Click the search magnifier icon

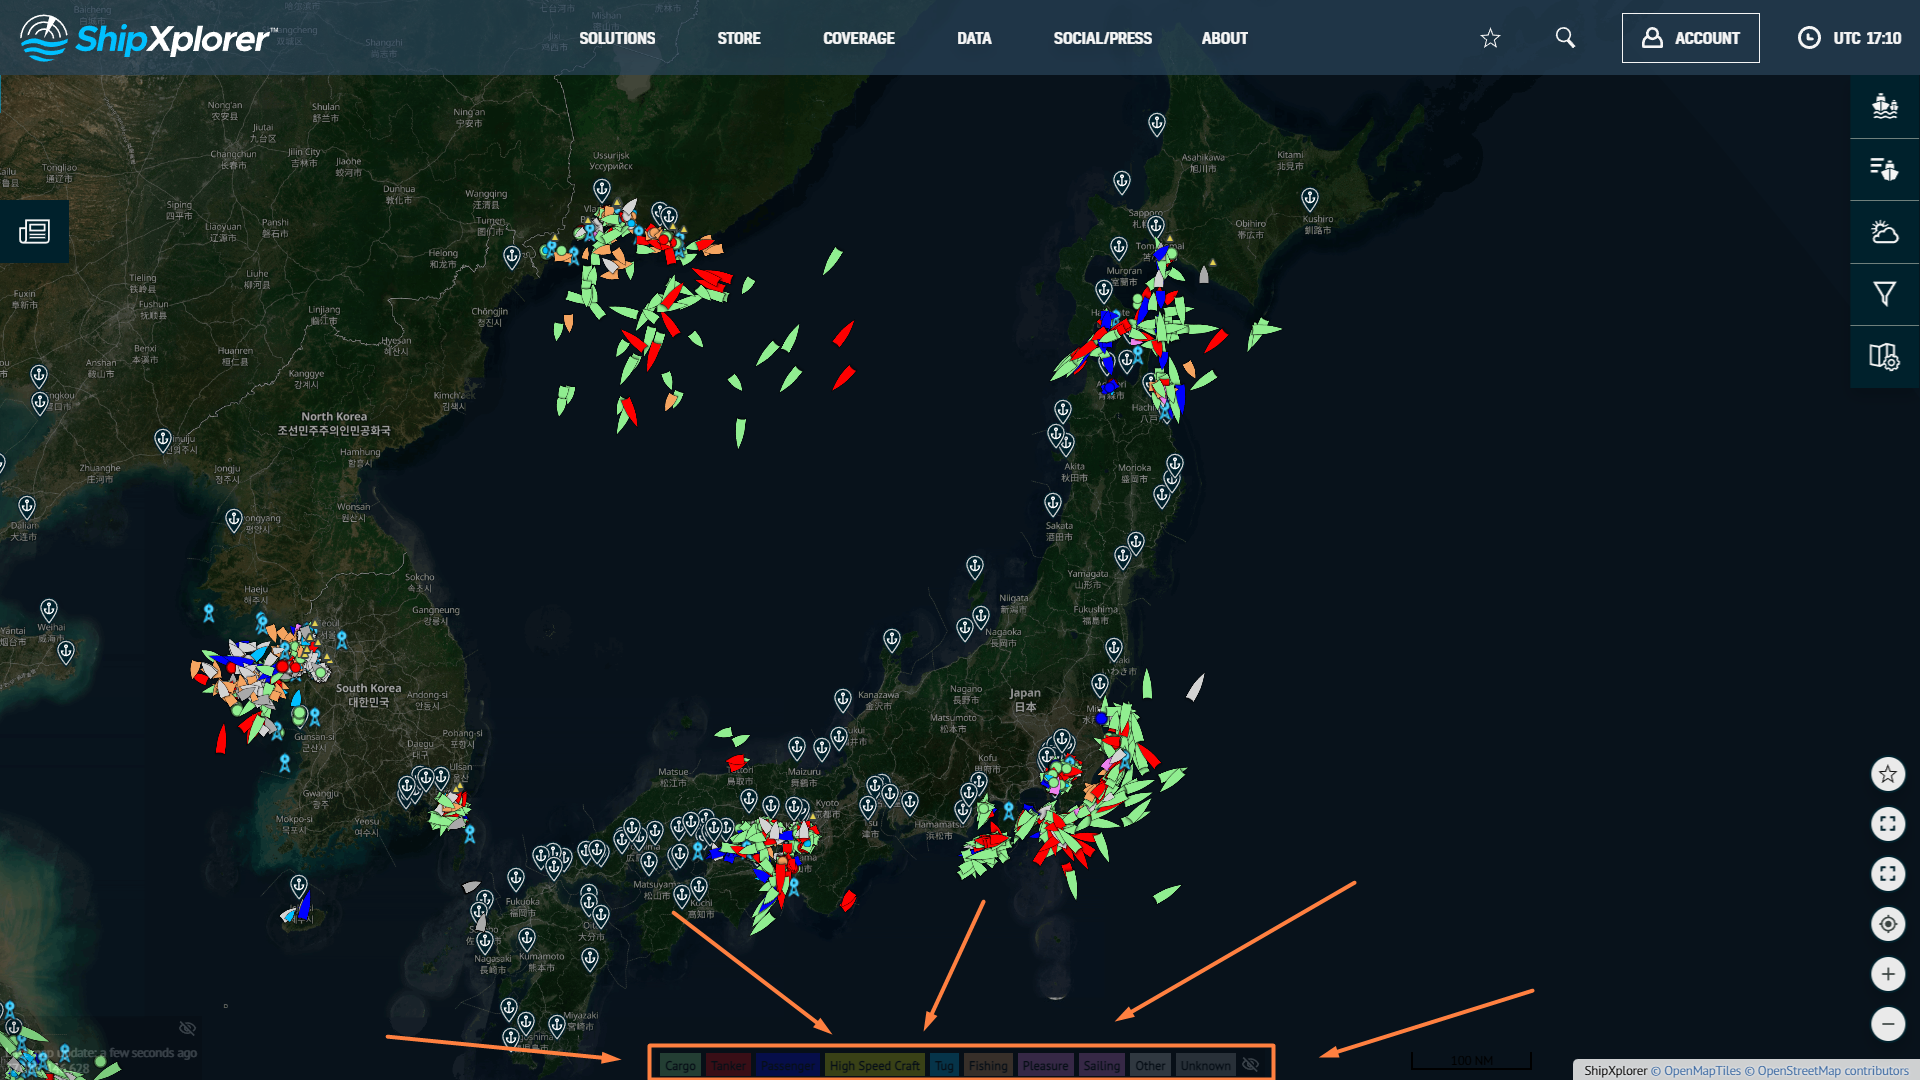[x=1565, y=38]
